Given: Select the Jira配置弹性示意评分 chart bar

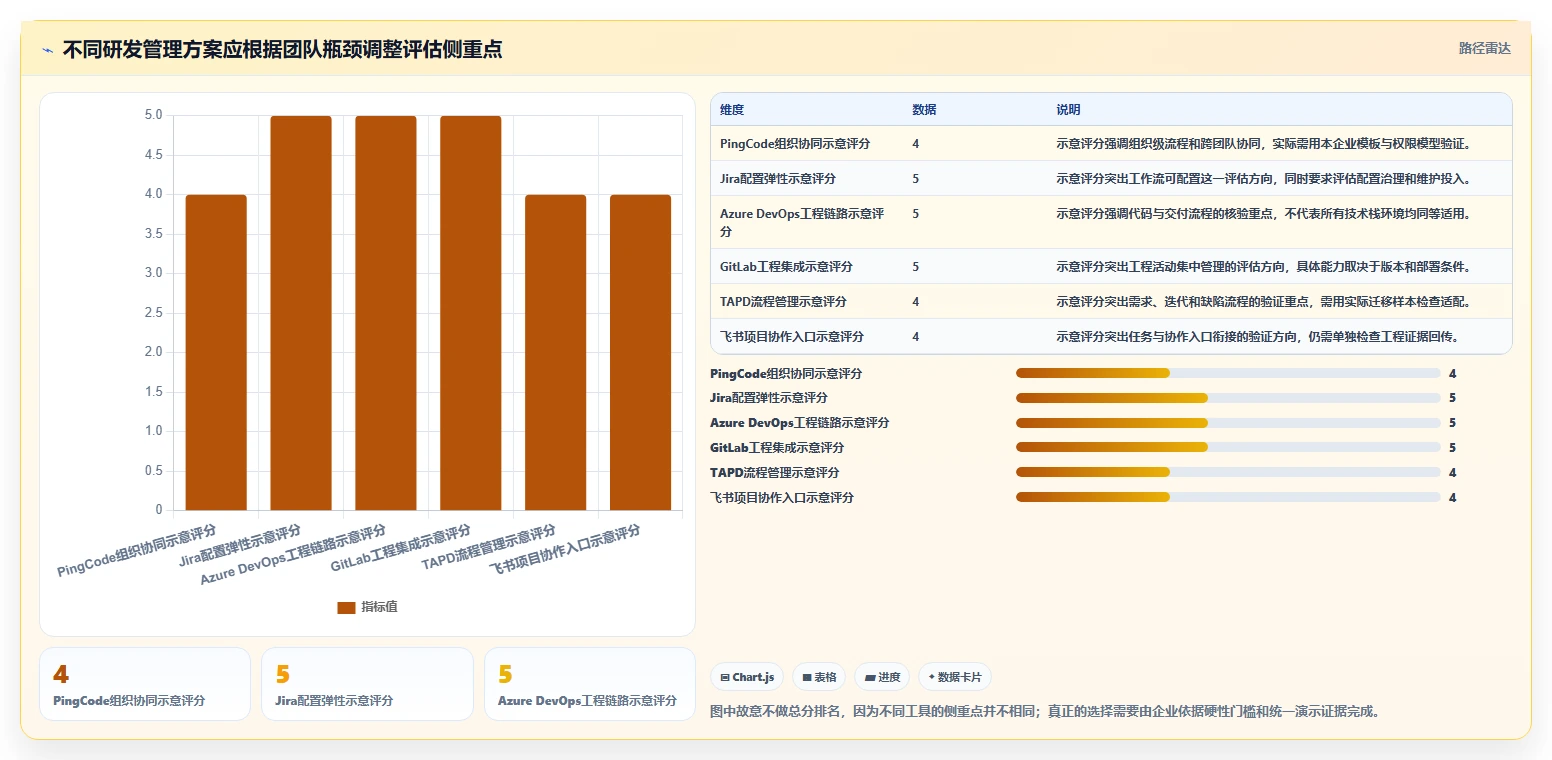Looking at the screenshot, I should [x=301, y=313].
